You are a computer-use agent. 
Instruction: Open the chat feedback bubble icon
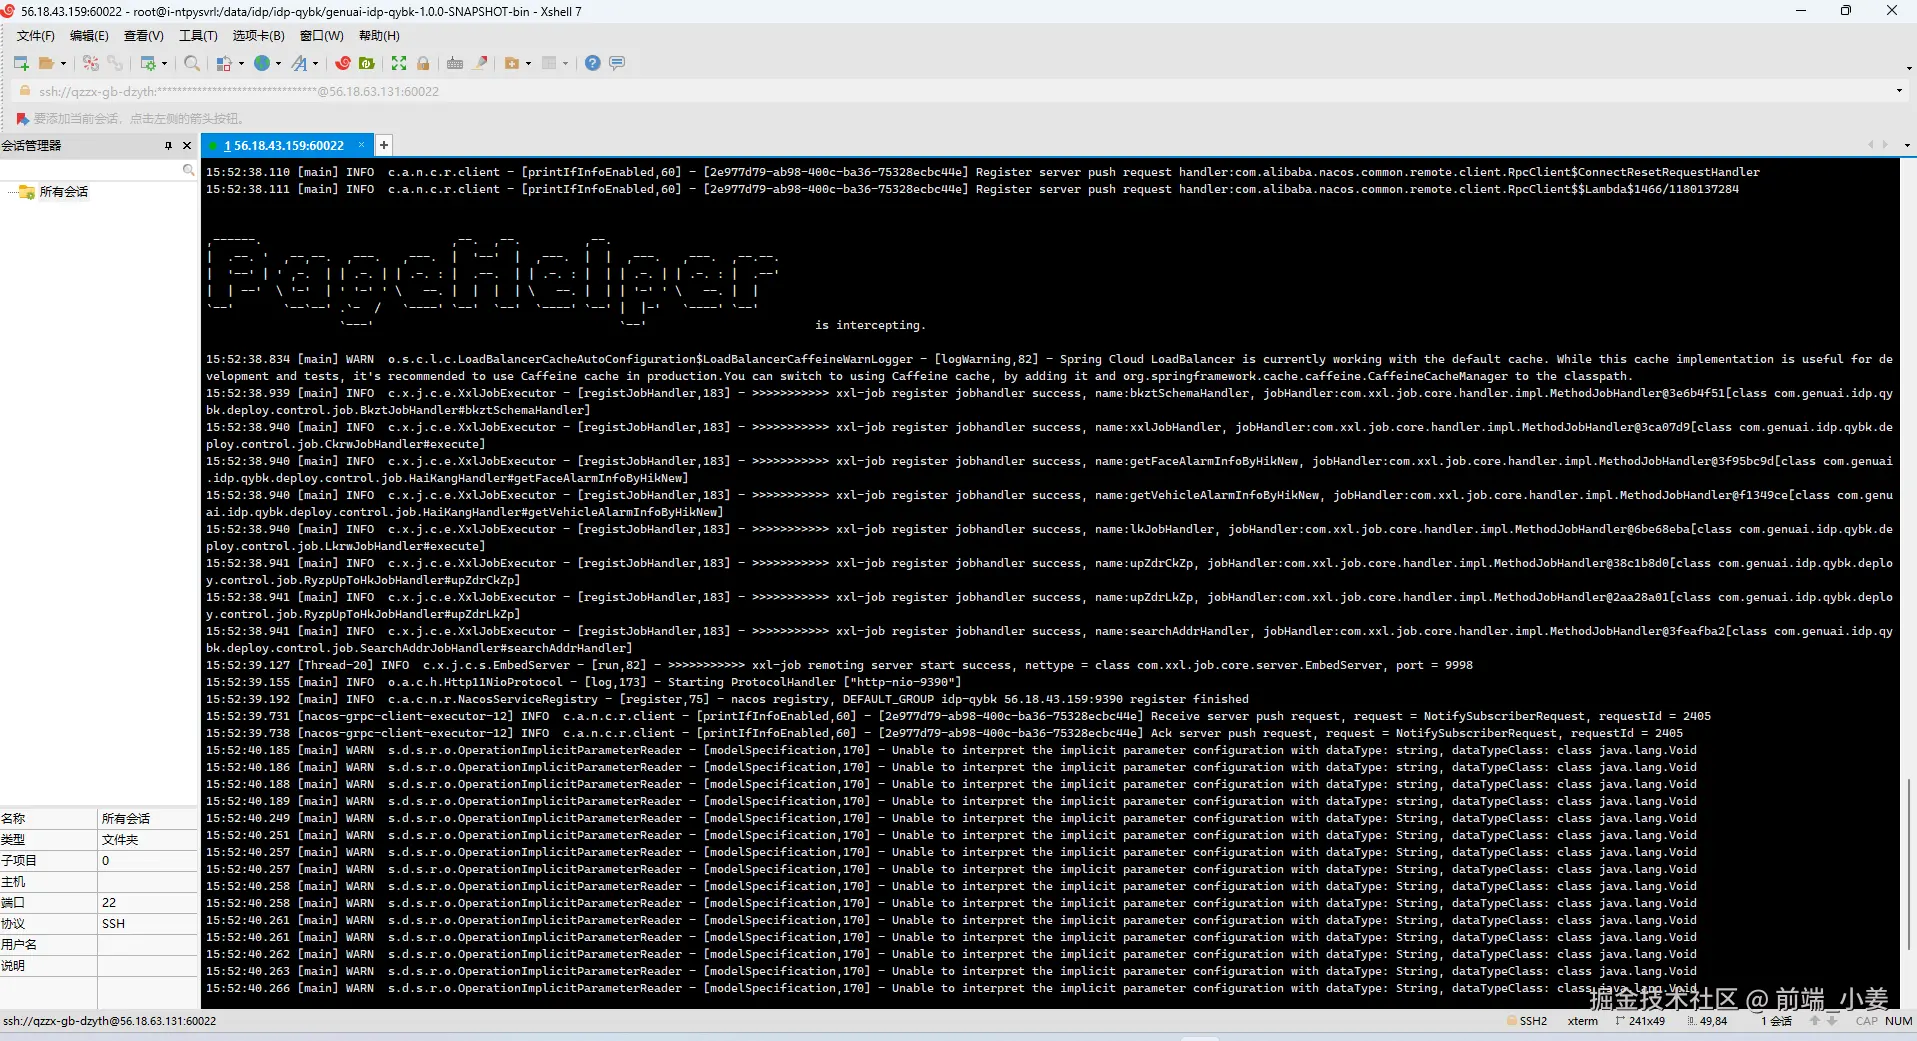[617, 63]
